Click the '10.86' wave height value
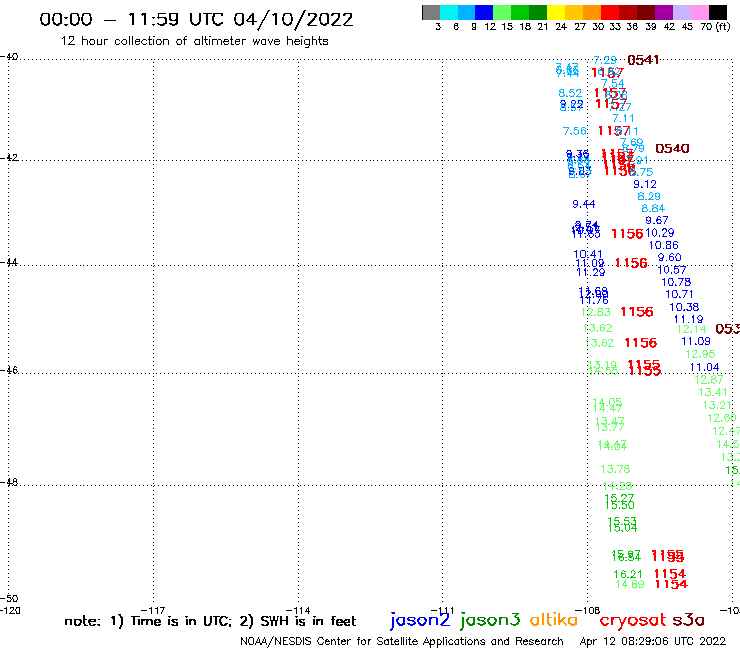The height and width of the screenshot is (650, 740). point(664,245)
